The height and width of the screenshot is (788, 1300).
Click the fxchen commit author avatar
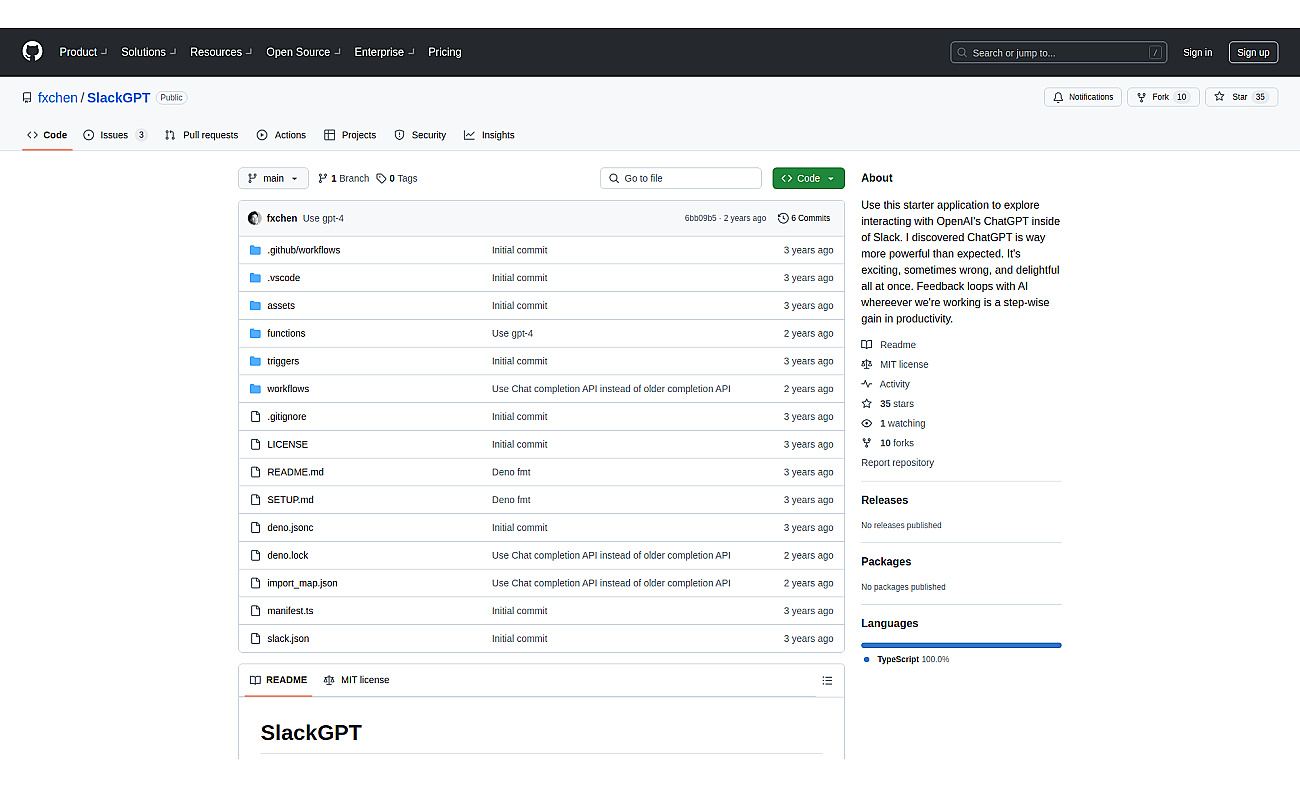[255, 218]
